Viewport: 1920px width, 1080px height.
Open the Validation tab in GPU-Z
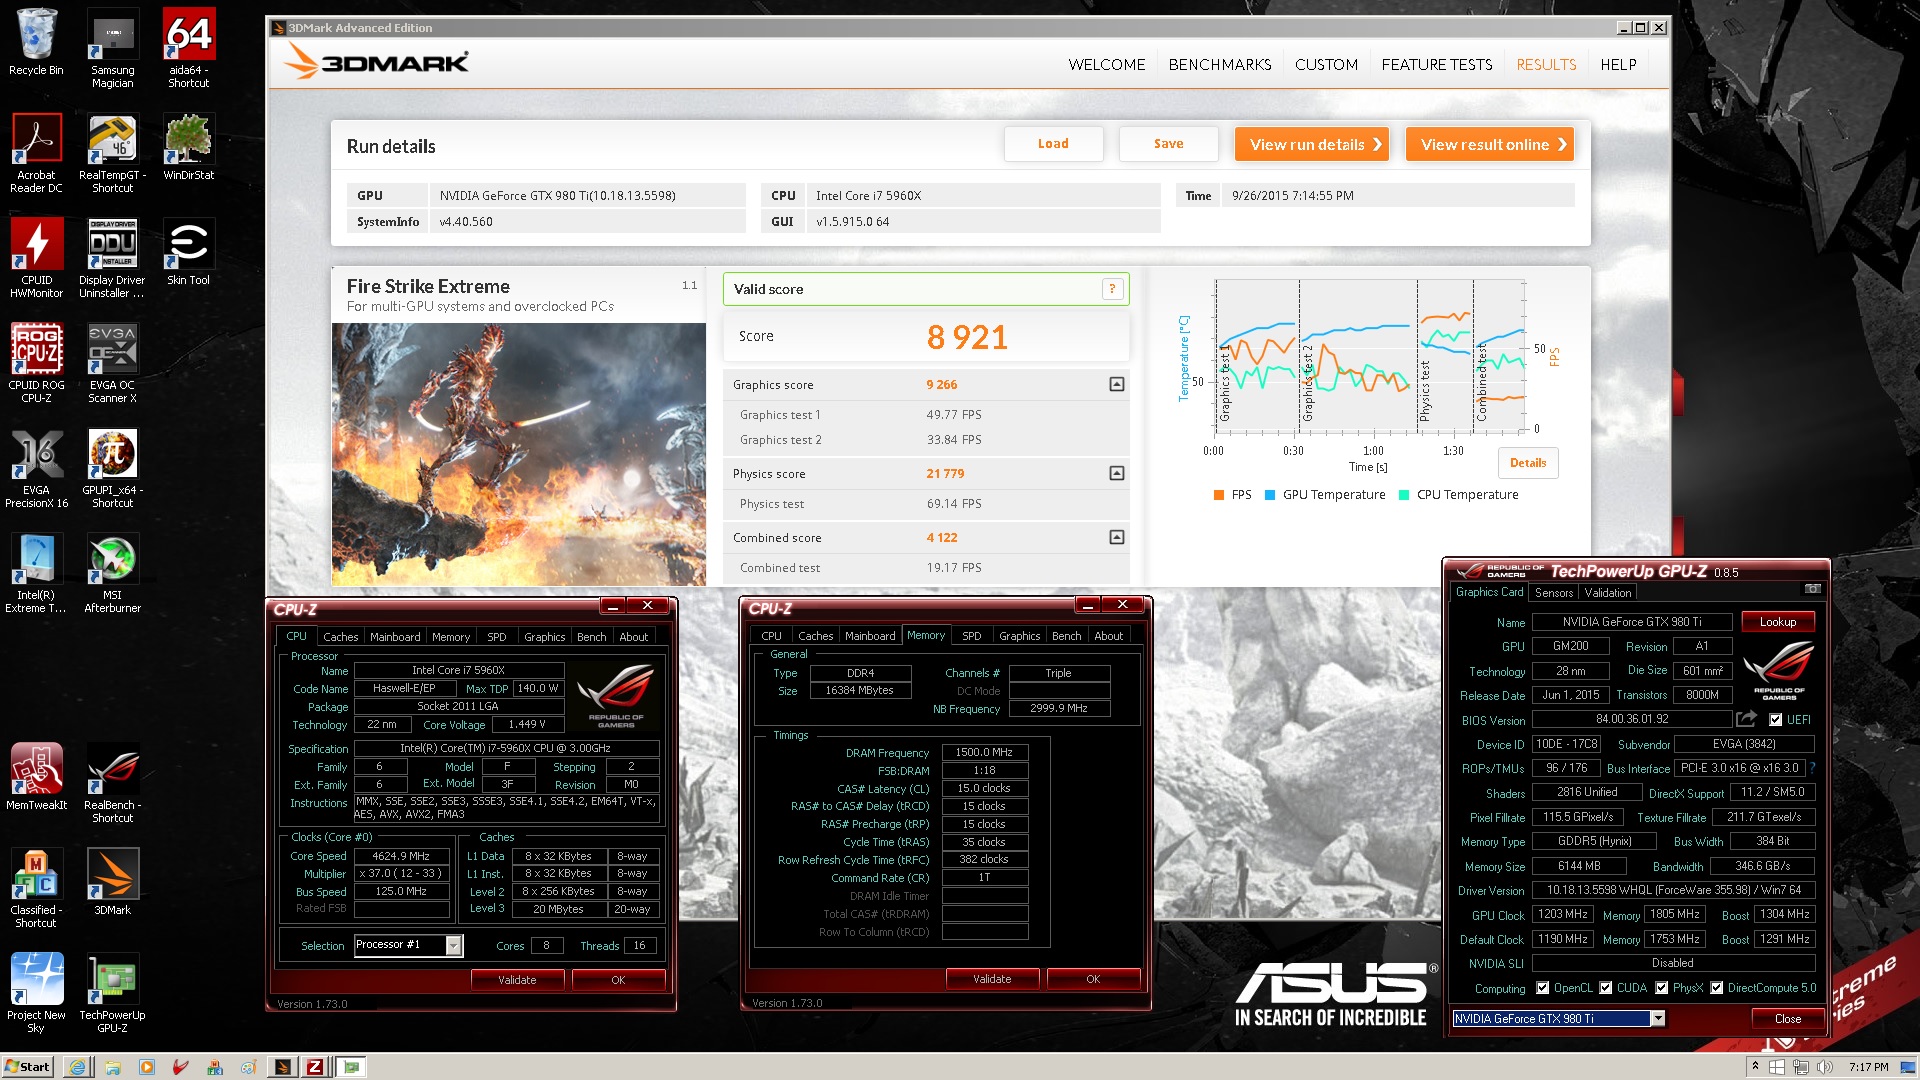point(1608,593)
